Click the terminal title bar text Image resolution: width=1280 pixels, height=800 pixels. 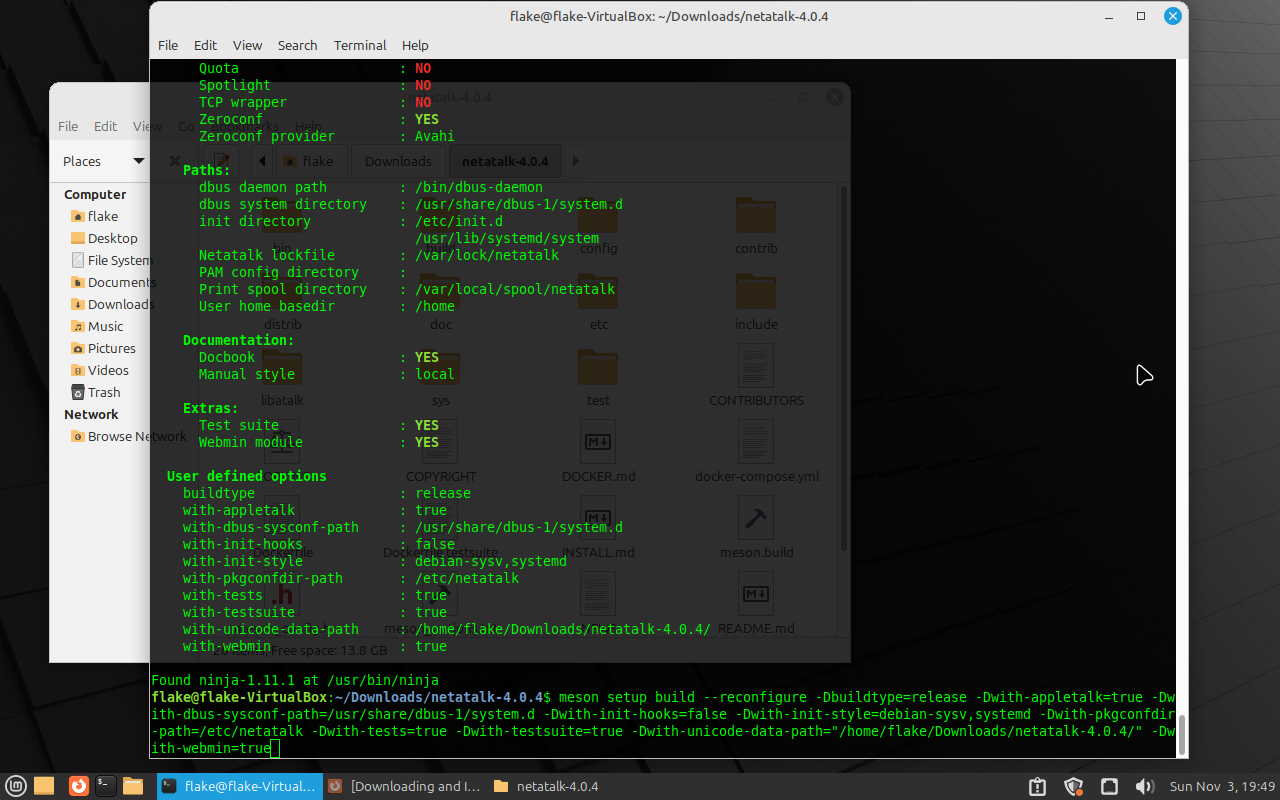tap(668, 16)
